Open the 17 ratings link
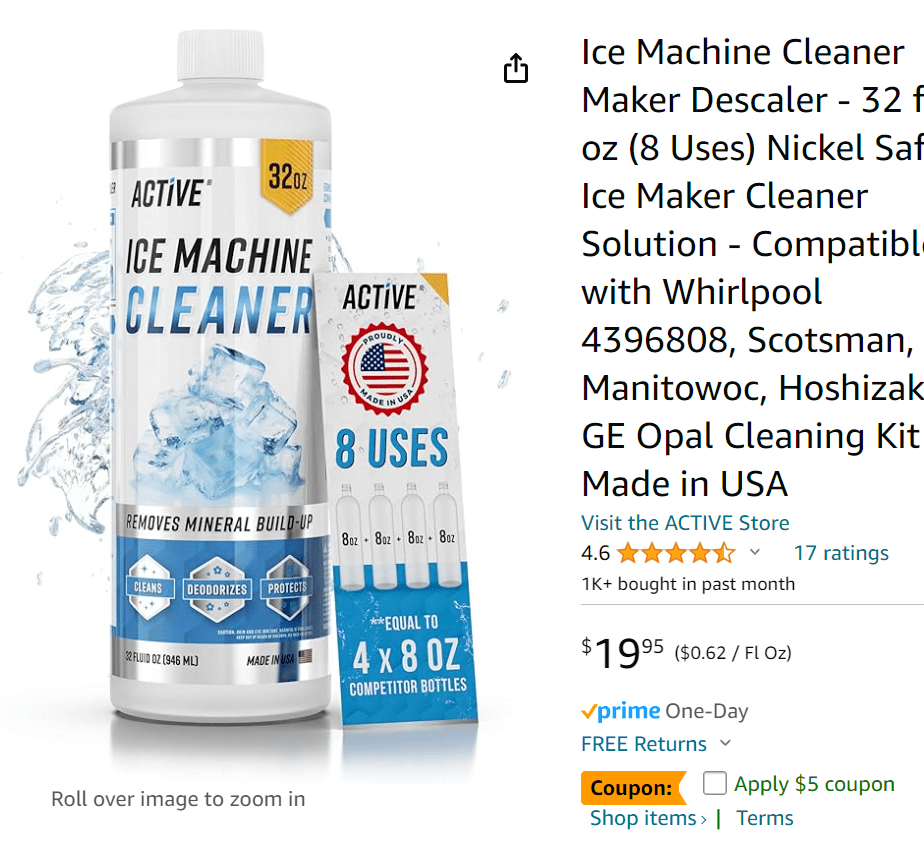Image resolution: width=924 pixels, height=841 pixels. (x=840, y=553)
